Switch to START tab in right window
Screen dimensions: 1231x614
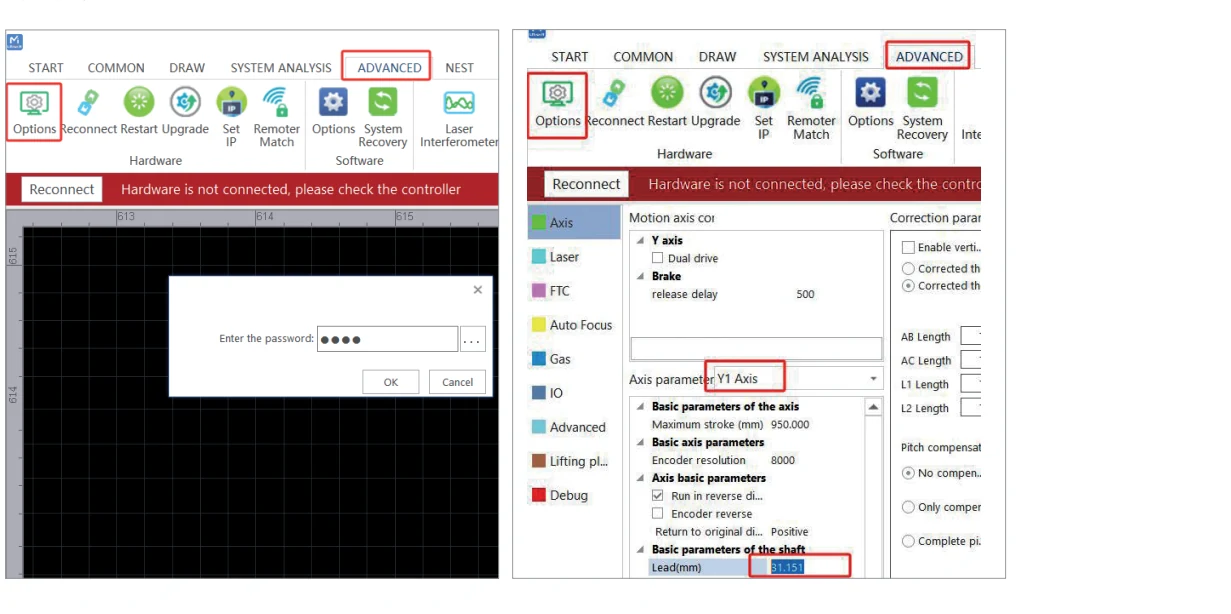tap(570, 57)
